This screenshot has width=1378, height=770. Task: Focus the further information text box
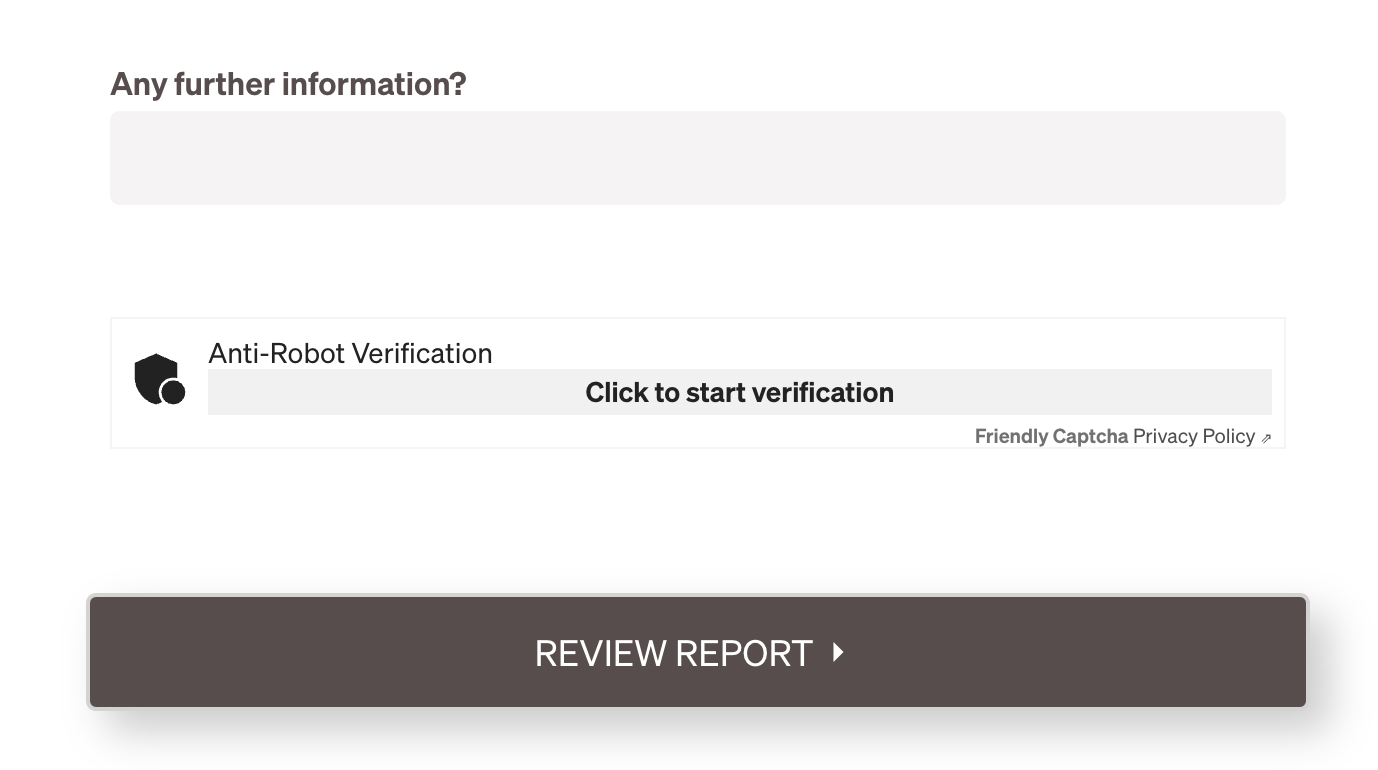[698, 158]
